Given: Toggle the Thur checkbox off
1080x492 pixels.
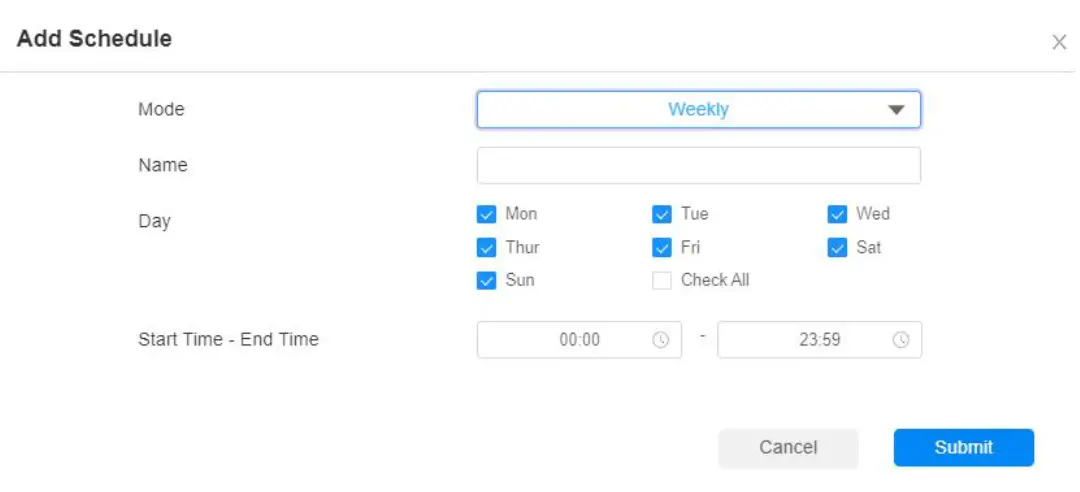Looking at the screenshot, I should 487,248.
